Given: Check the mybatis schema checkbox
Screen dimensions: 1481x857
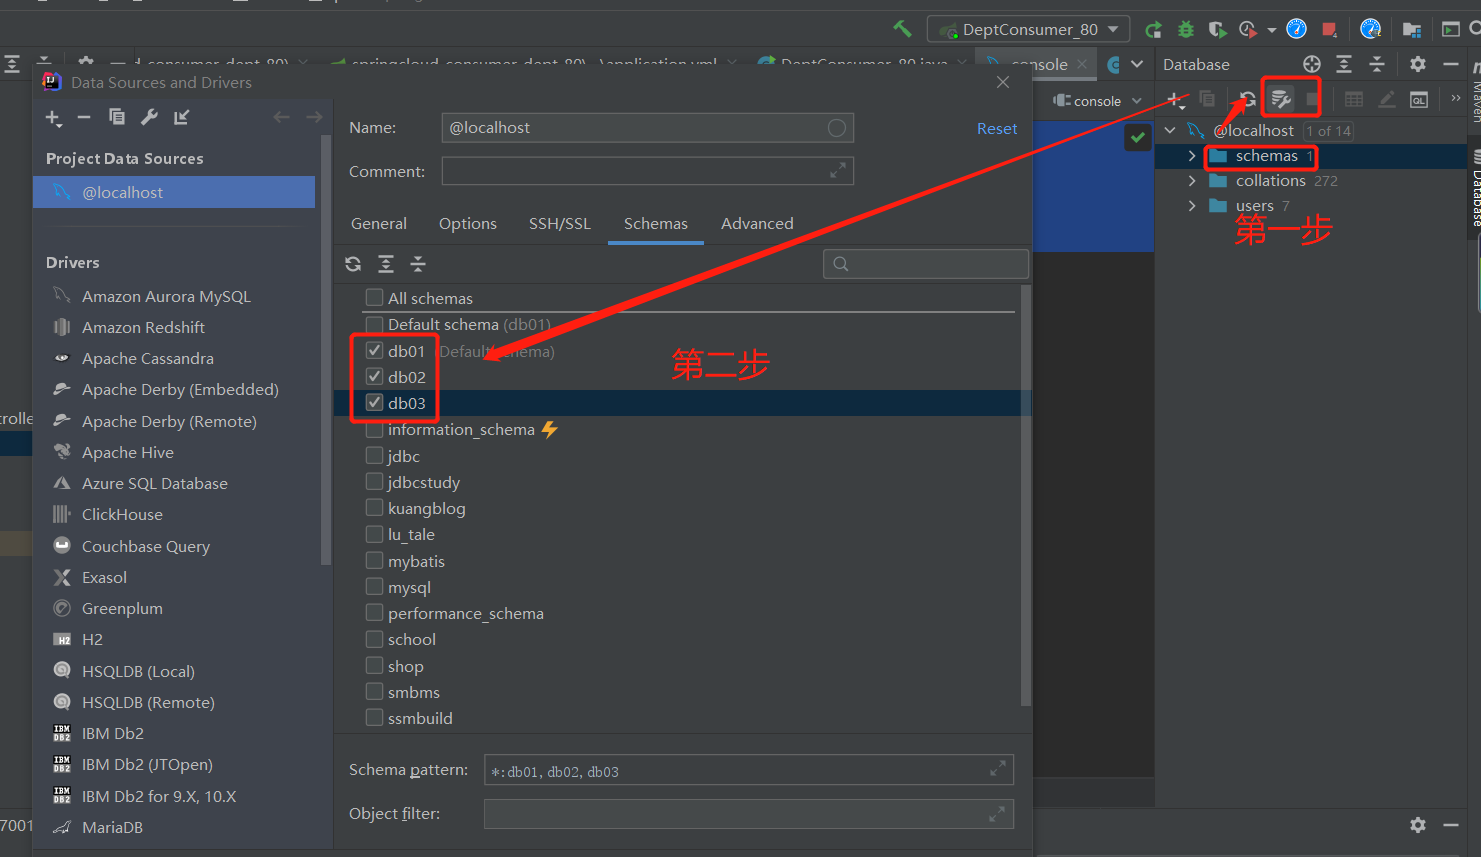Looking at the screenshot, I should click(x=375, y=560).
